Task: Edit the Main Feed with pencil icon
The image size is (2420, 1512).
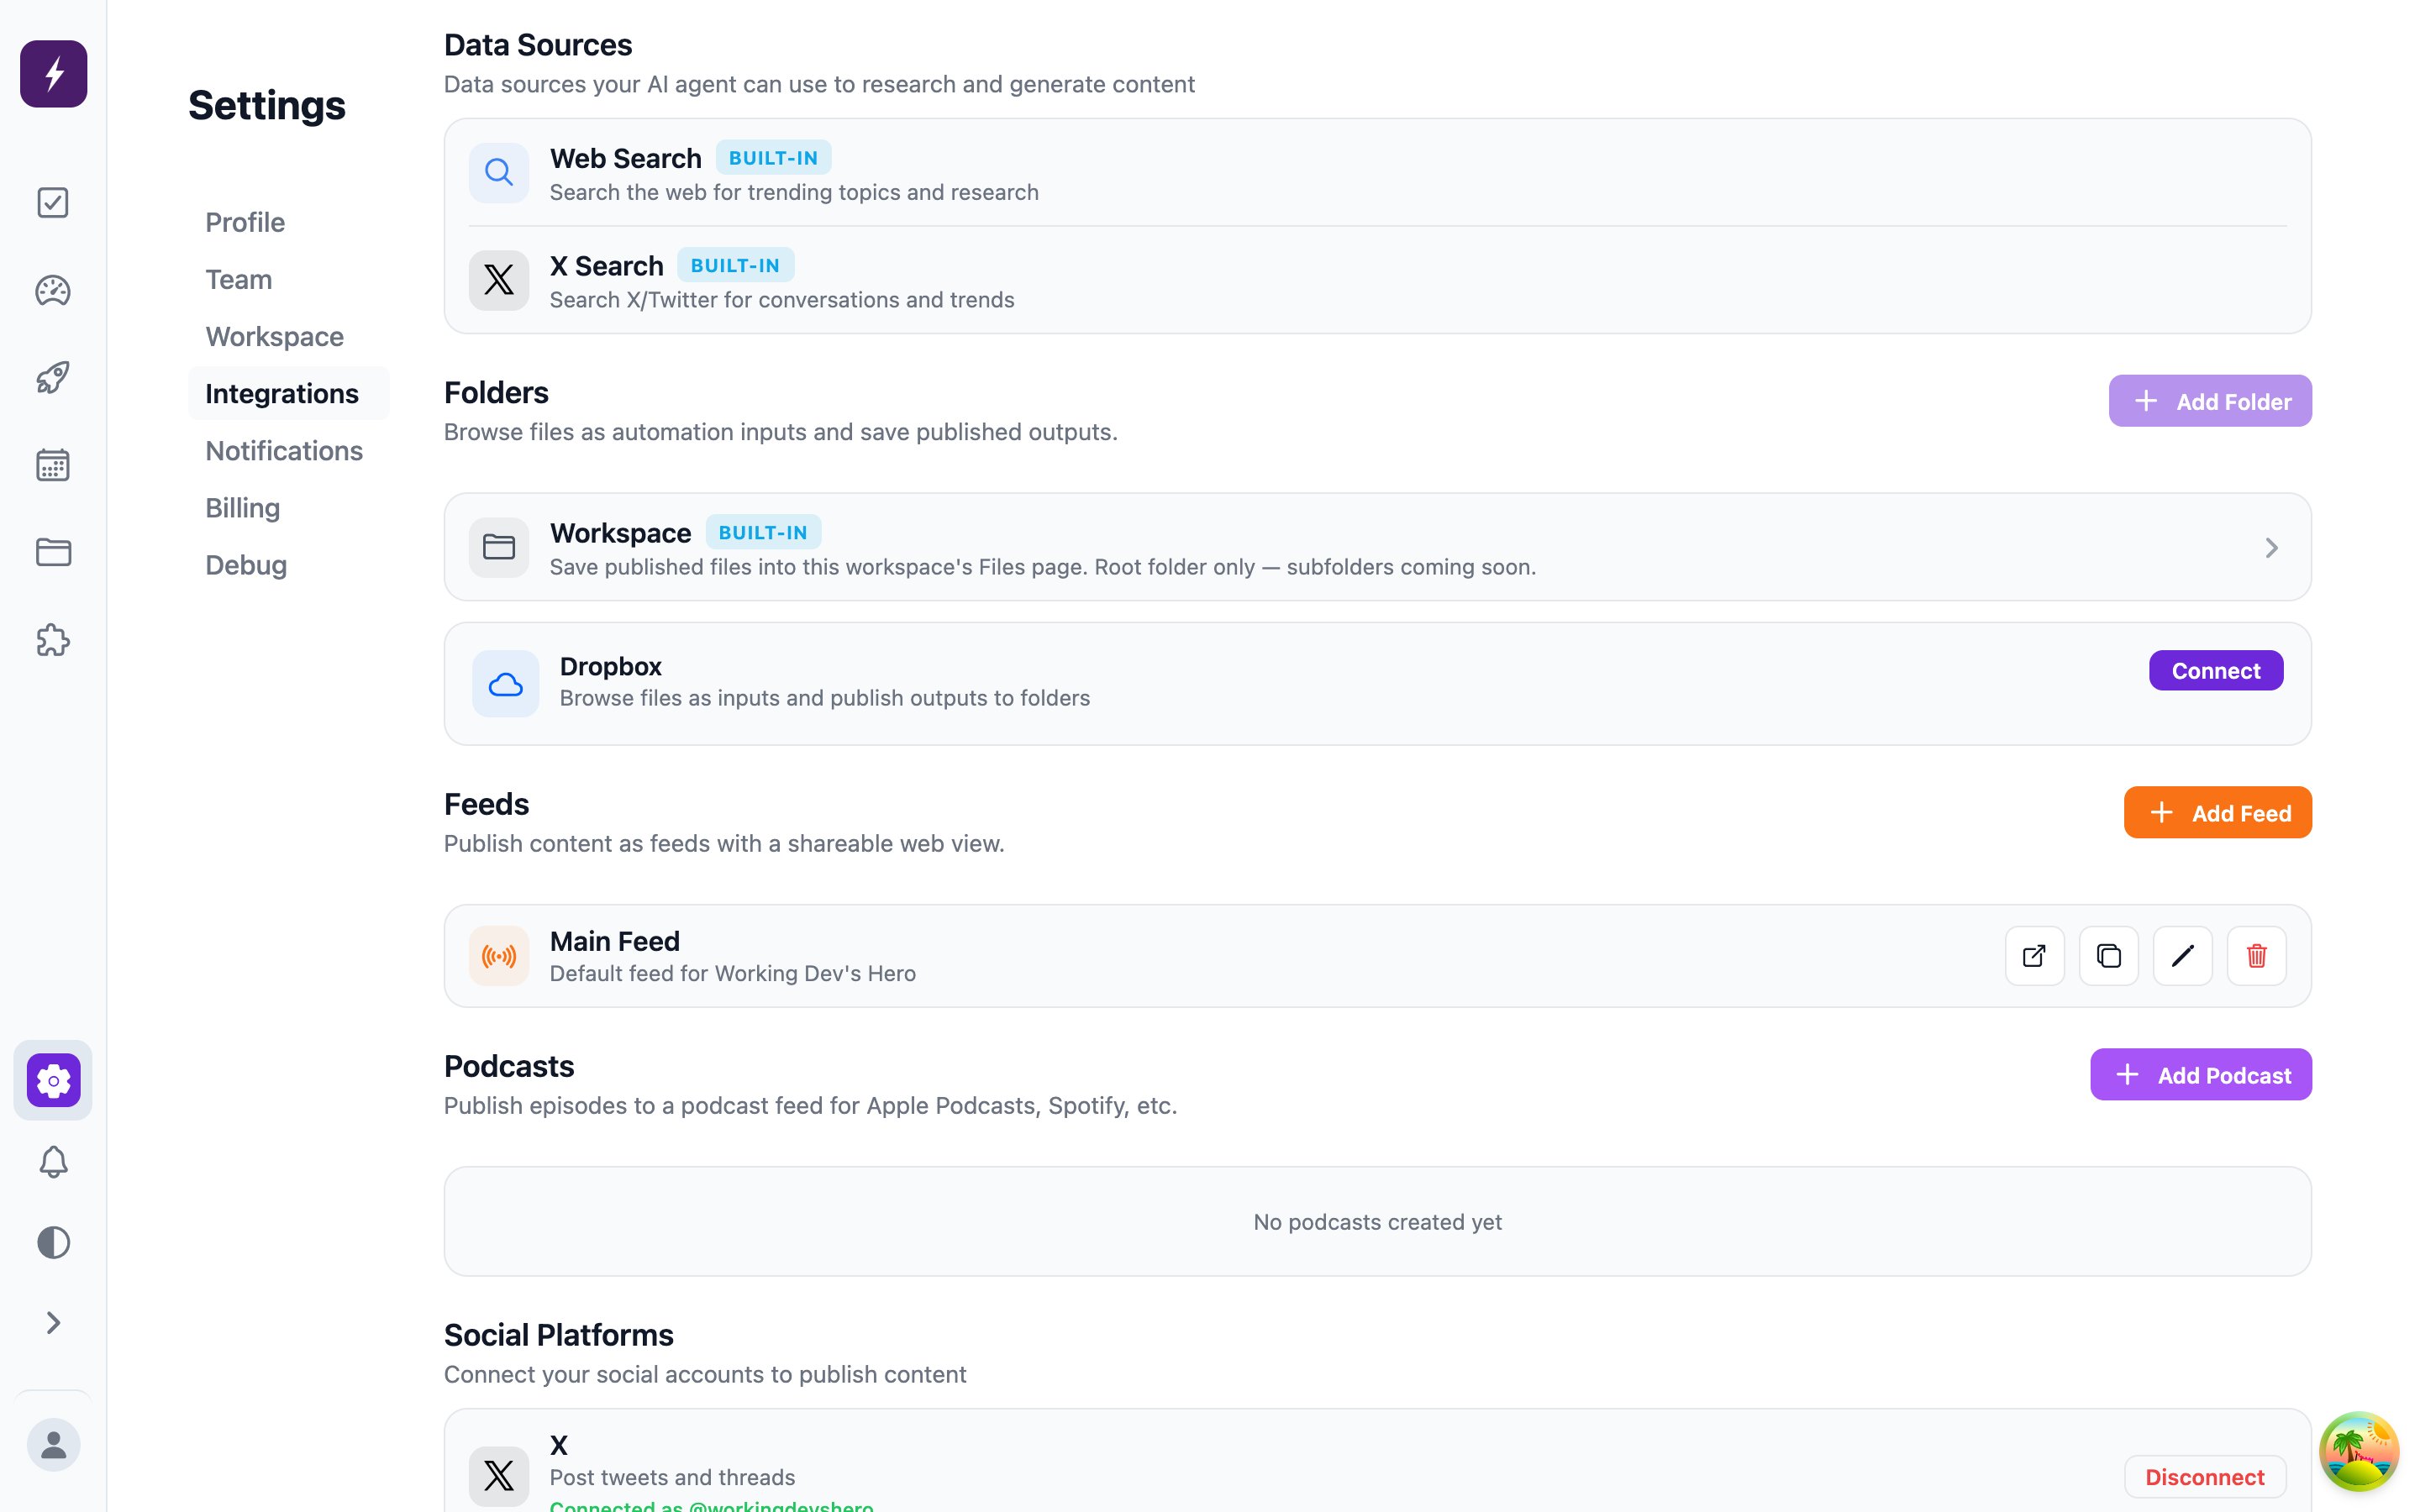Action: pyautogui.click(x=2183, y=956)
